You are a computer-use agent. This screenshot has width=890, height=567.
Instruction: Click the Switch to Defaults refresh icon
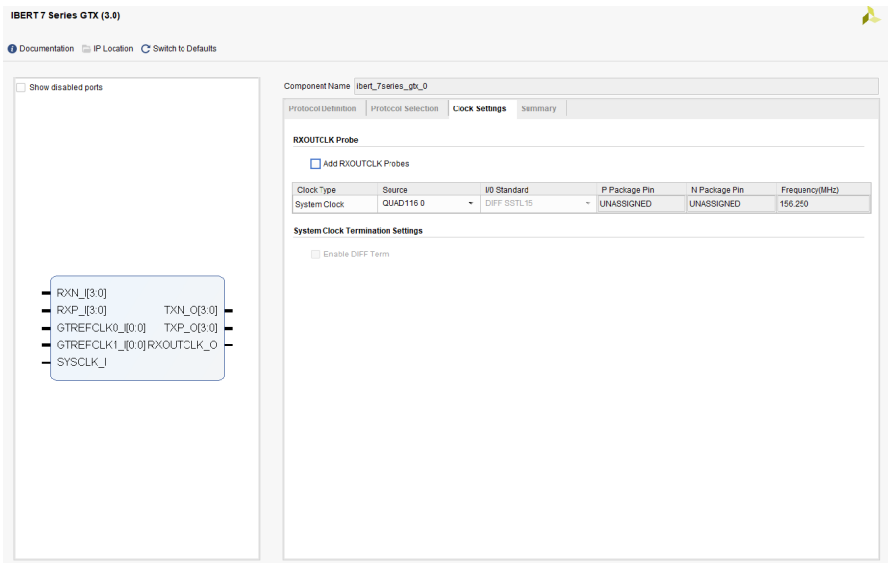(145, 49)
